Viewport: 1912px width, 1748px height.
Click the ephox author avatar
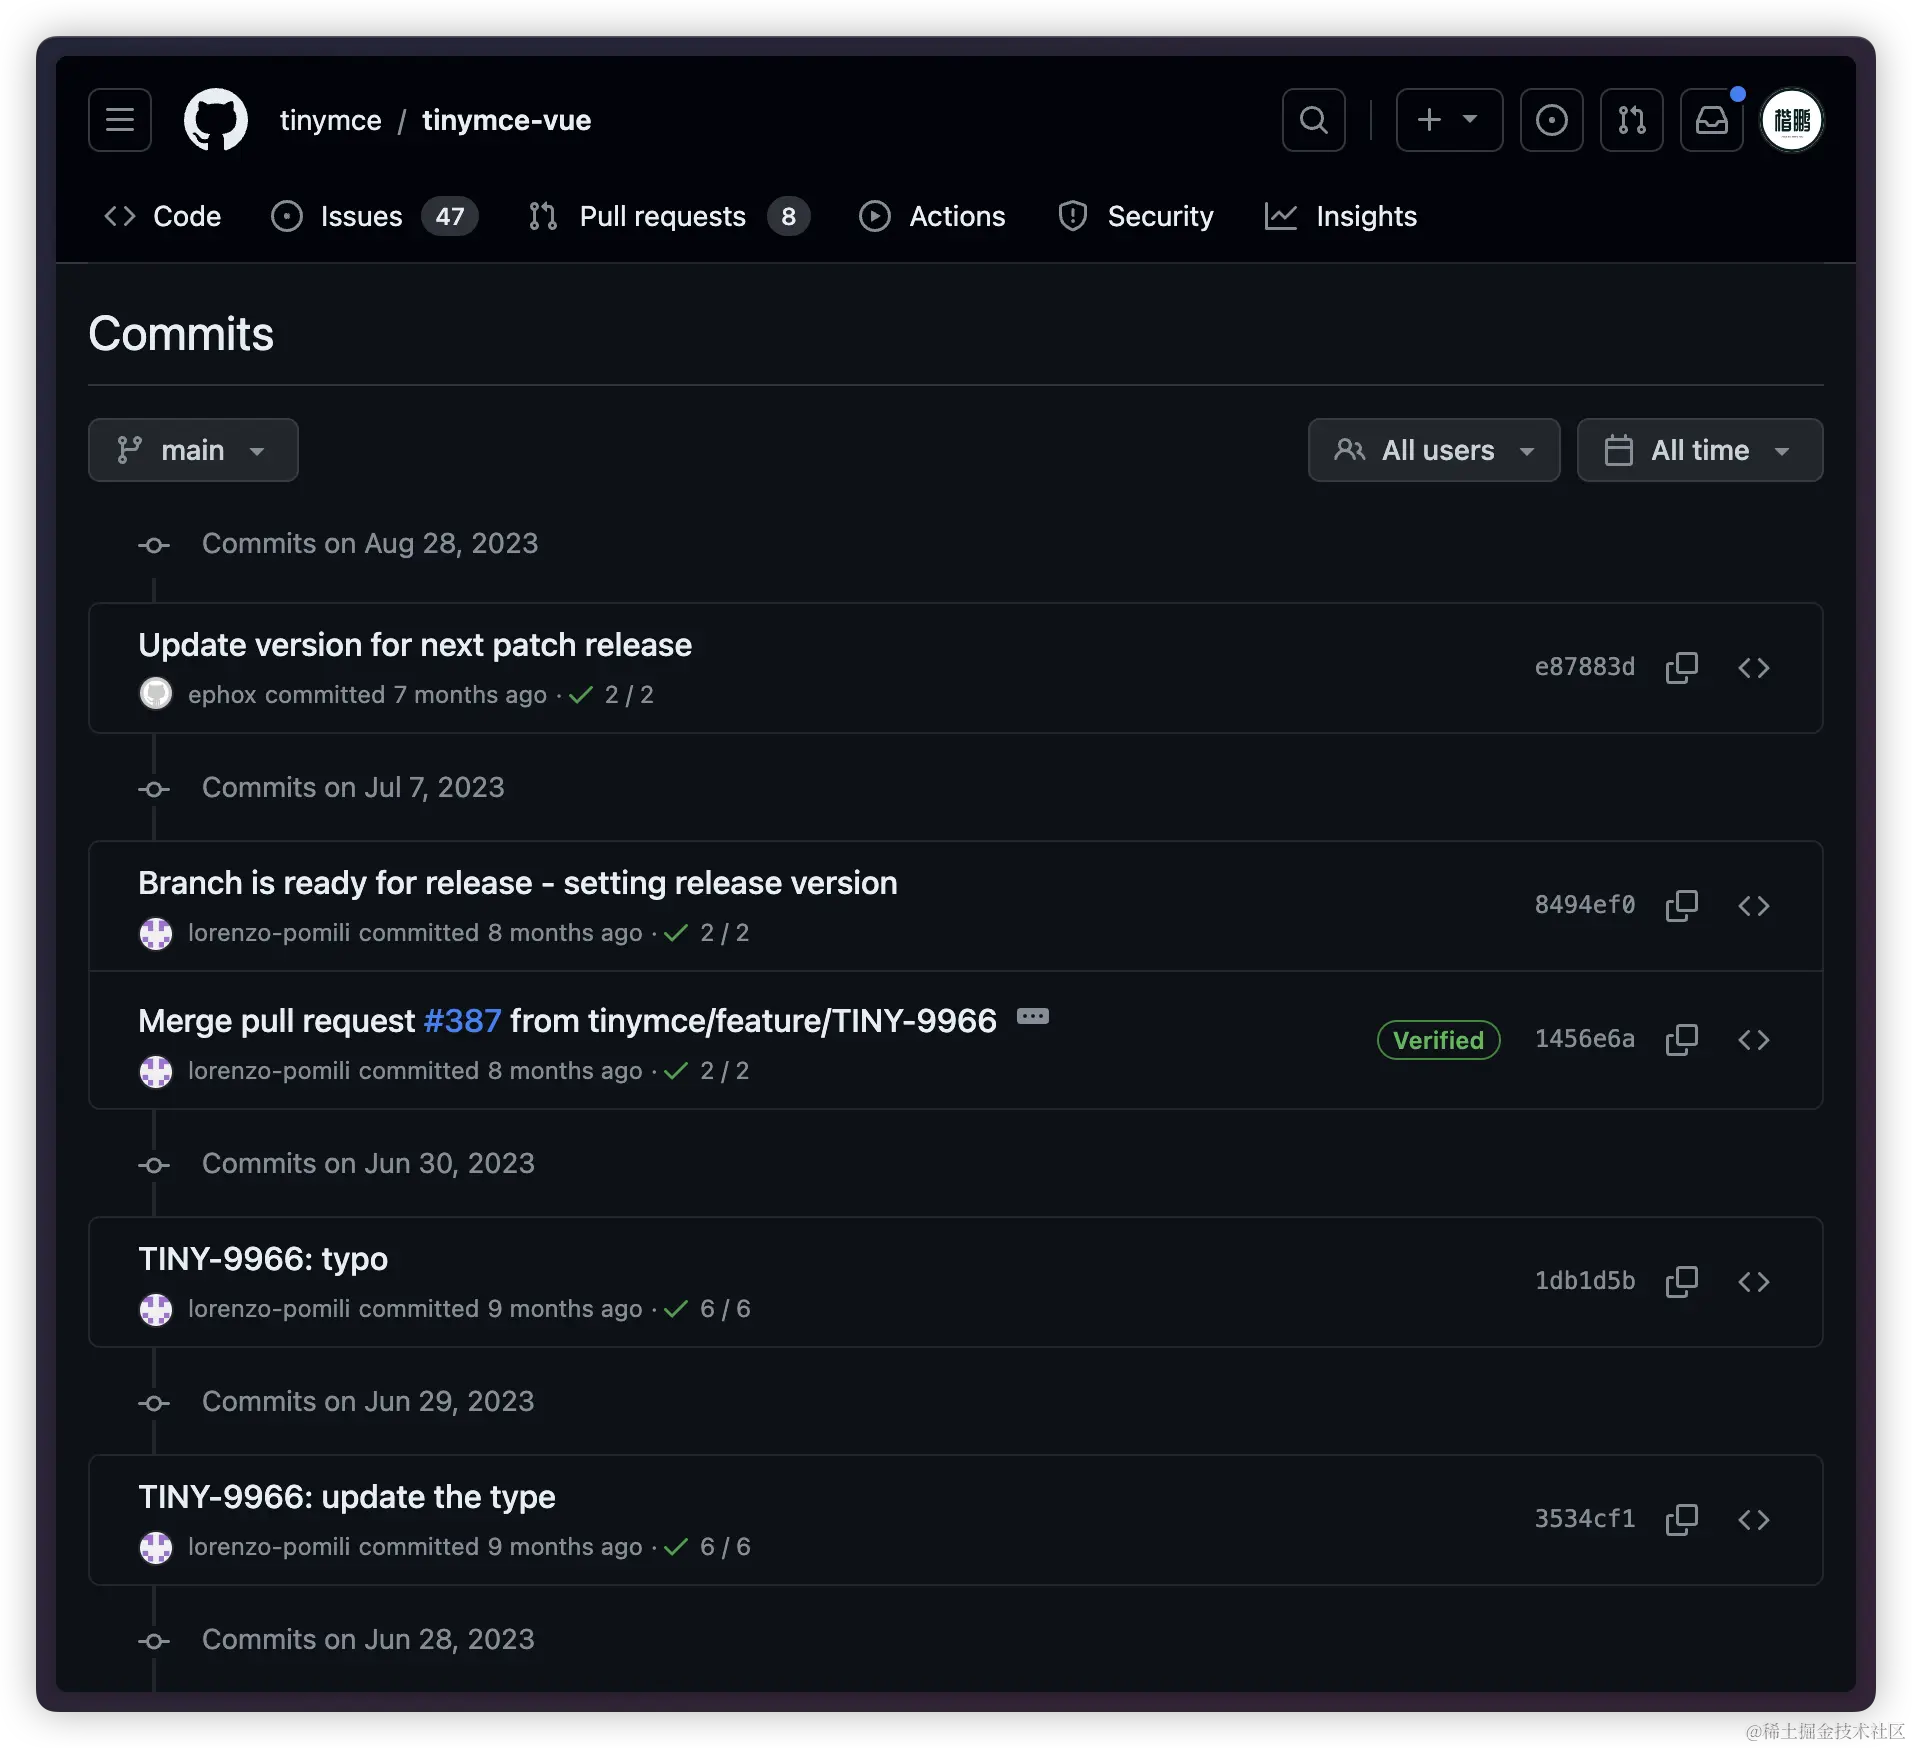tap(156, 694)
